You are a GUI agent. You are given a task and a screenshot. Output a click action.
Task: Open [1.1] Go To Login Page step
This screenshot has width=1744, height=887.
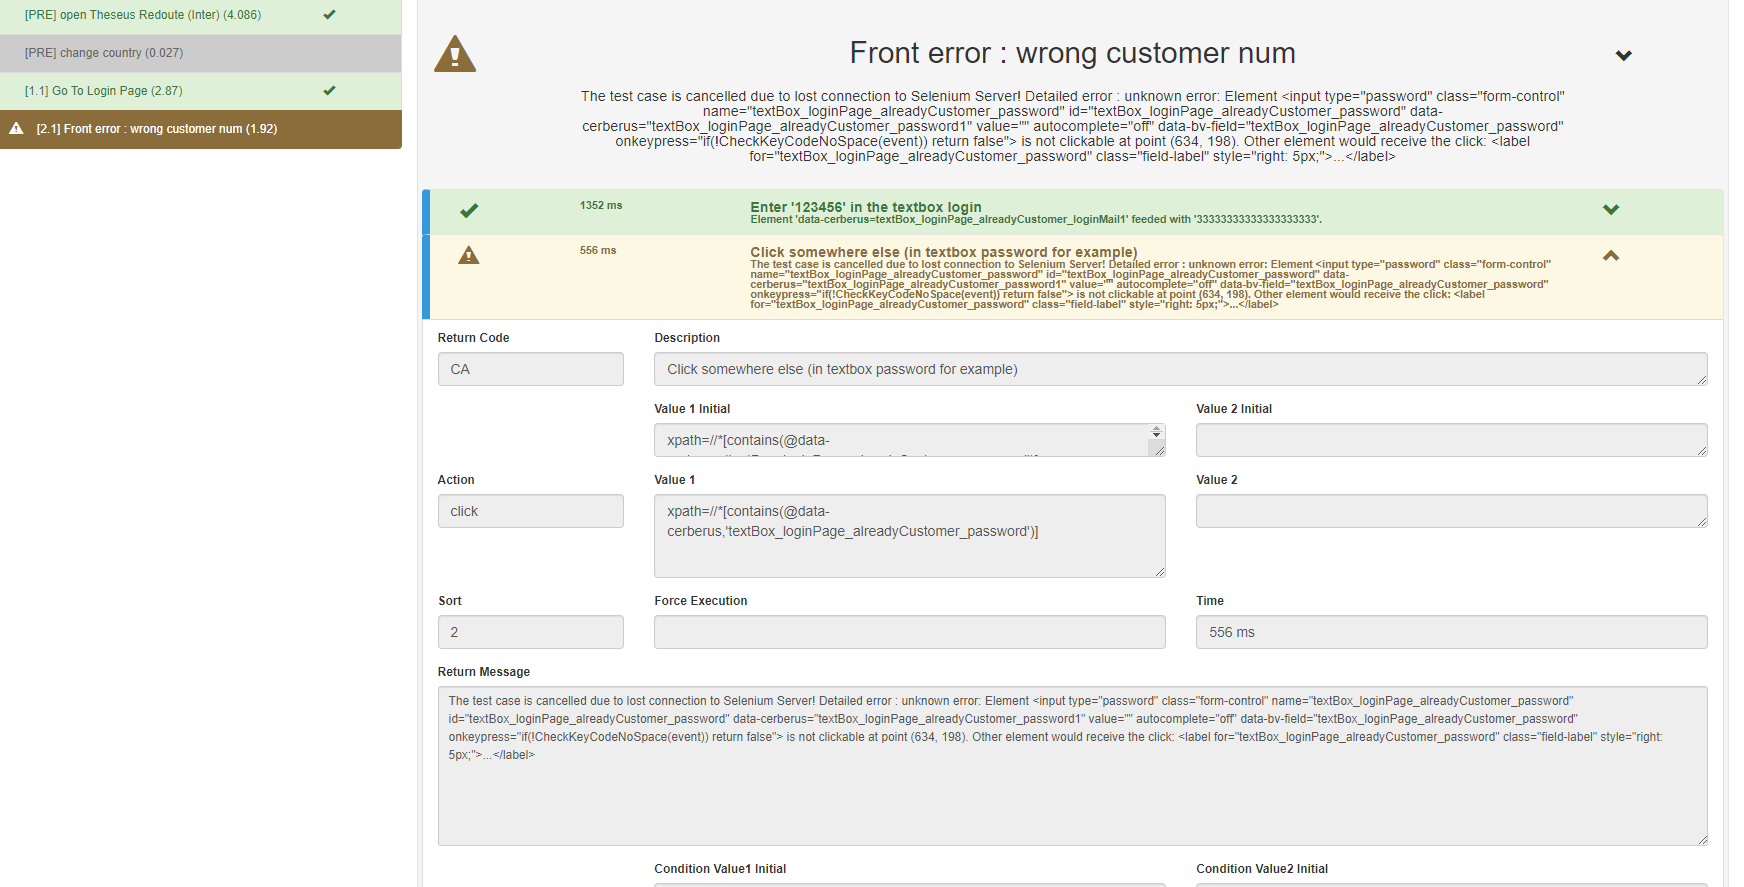201,91
